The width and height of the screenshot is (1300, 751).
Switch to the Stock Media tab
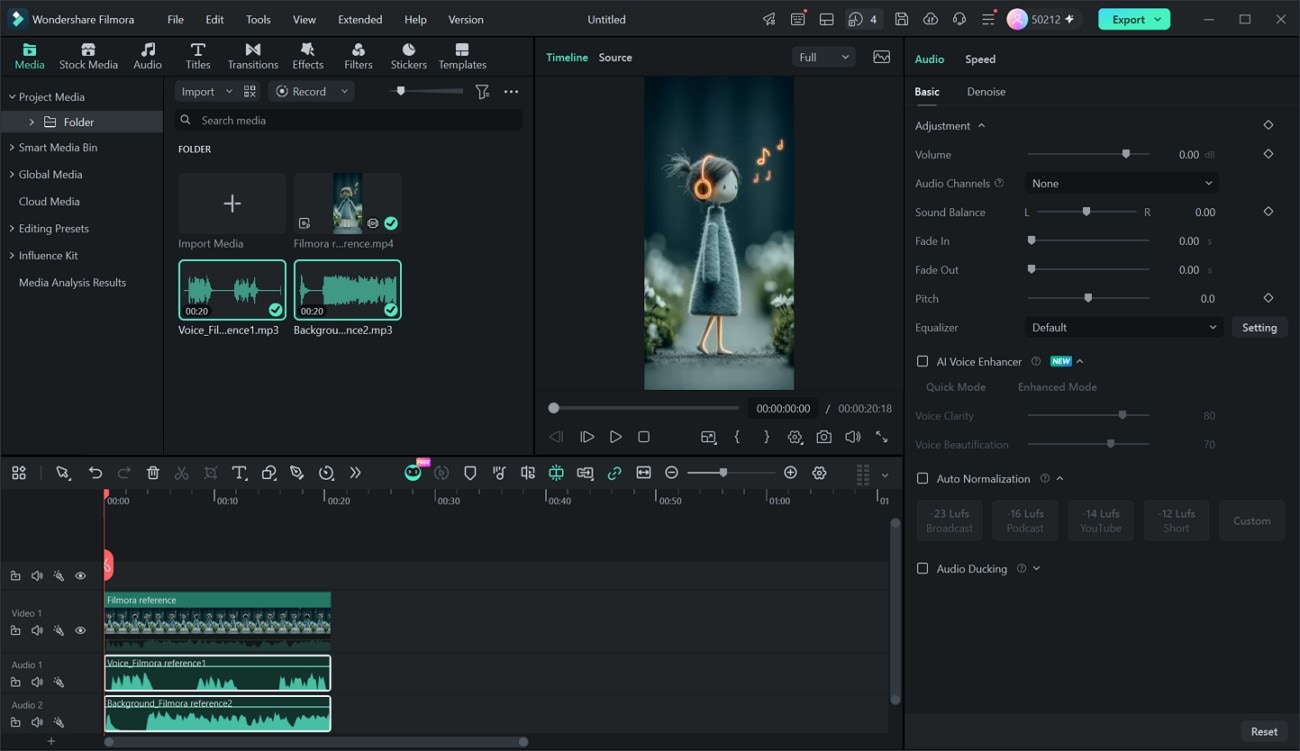tap(88, 56)
